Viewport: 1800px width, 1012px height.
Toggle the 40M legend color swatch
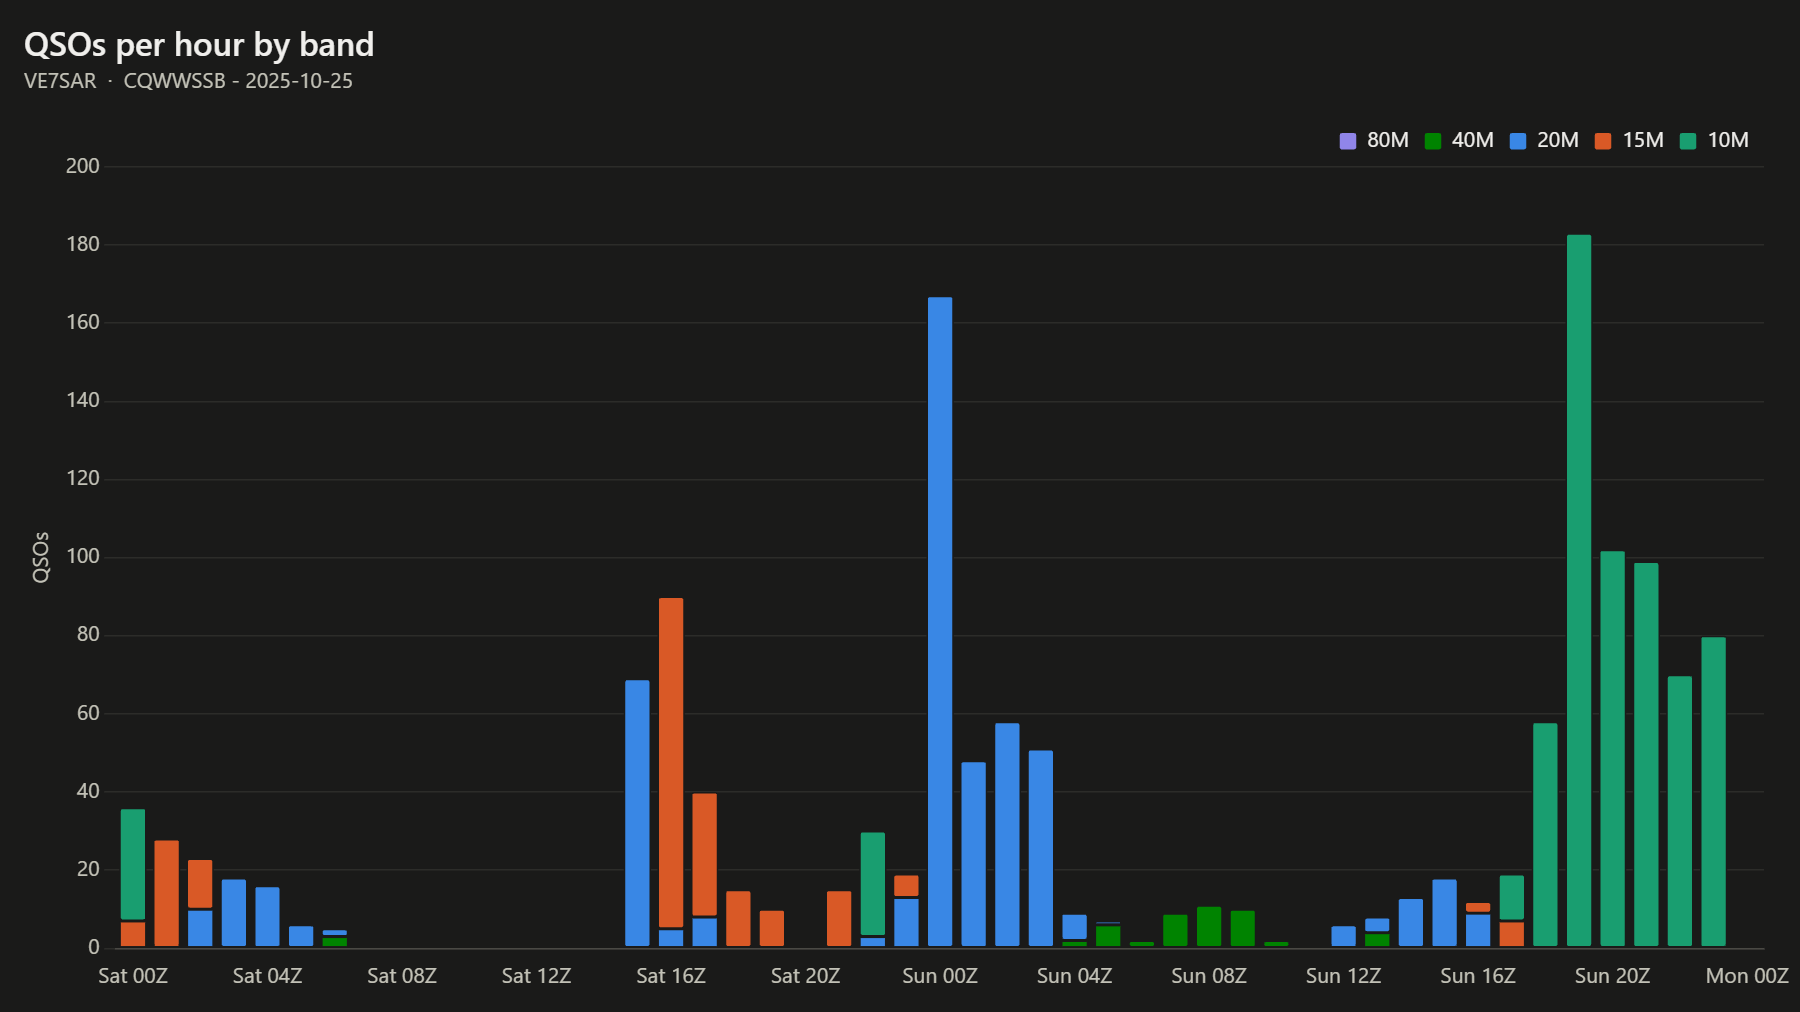[x=1433, y=141]
